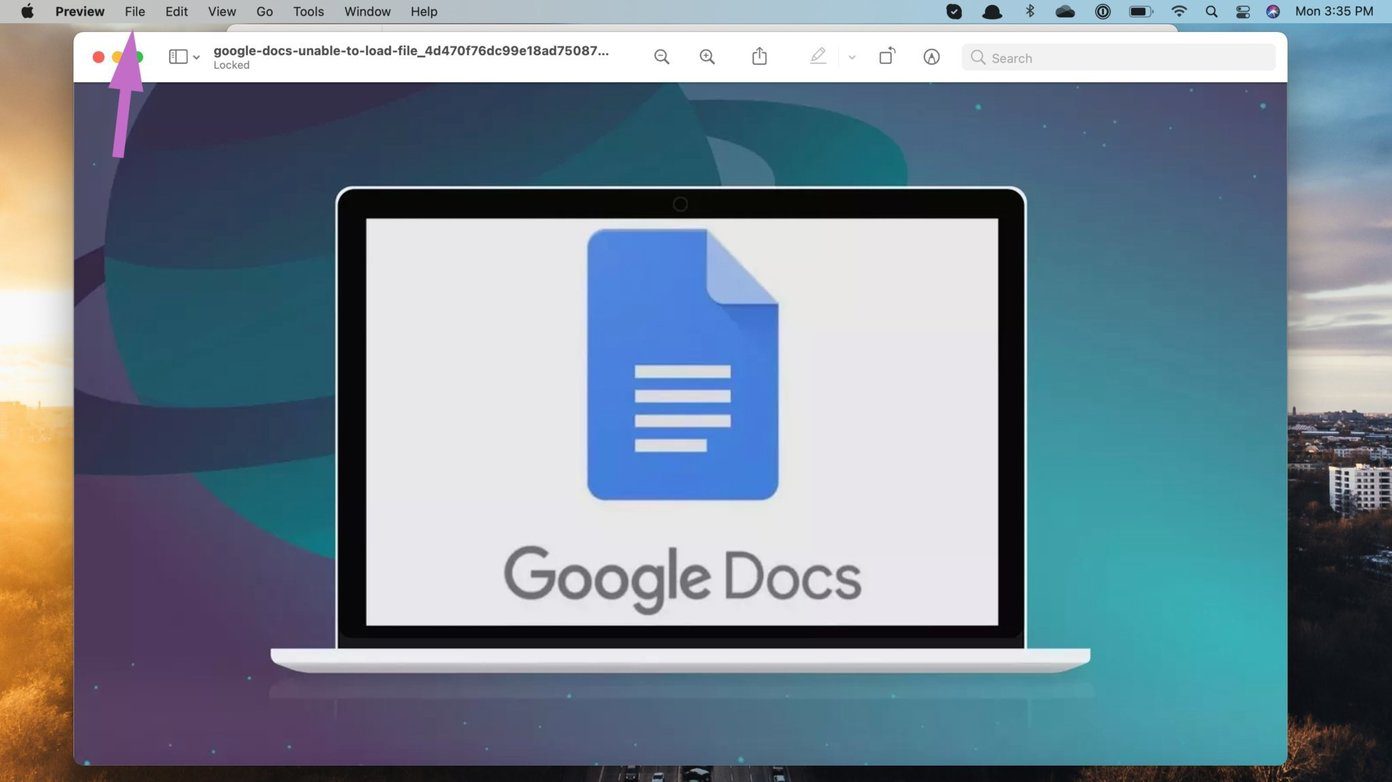Toggle the sidebar view button
Viewport: 1392px width, 782px height.
click(x=178, y=57)
